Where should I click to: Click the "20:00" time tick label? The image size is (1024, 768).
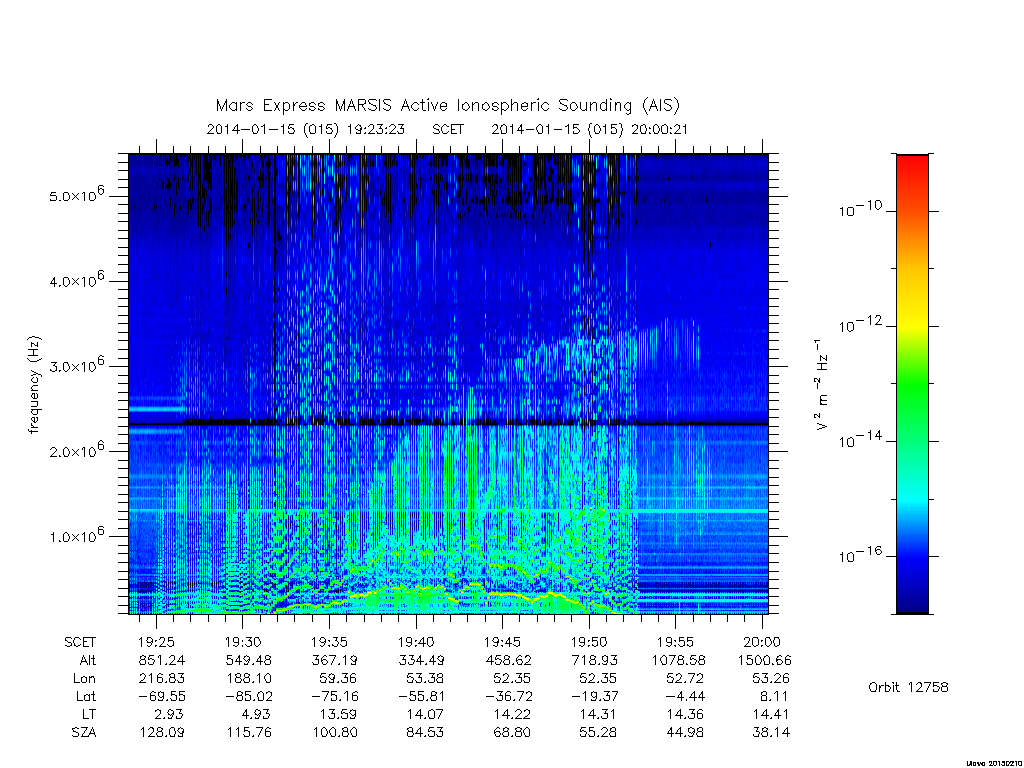pyautogui.click(x=762, y=643)
